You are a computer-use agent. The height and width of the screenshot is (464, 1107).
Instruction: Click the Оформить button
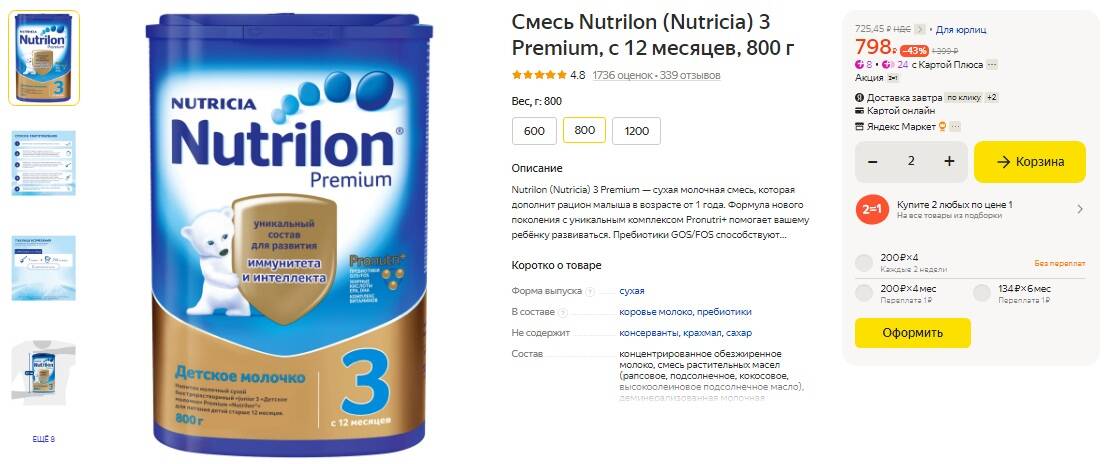pyautogui.click(x=913, y=333)
